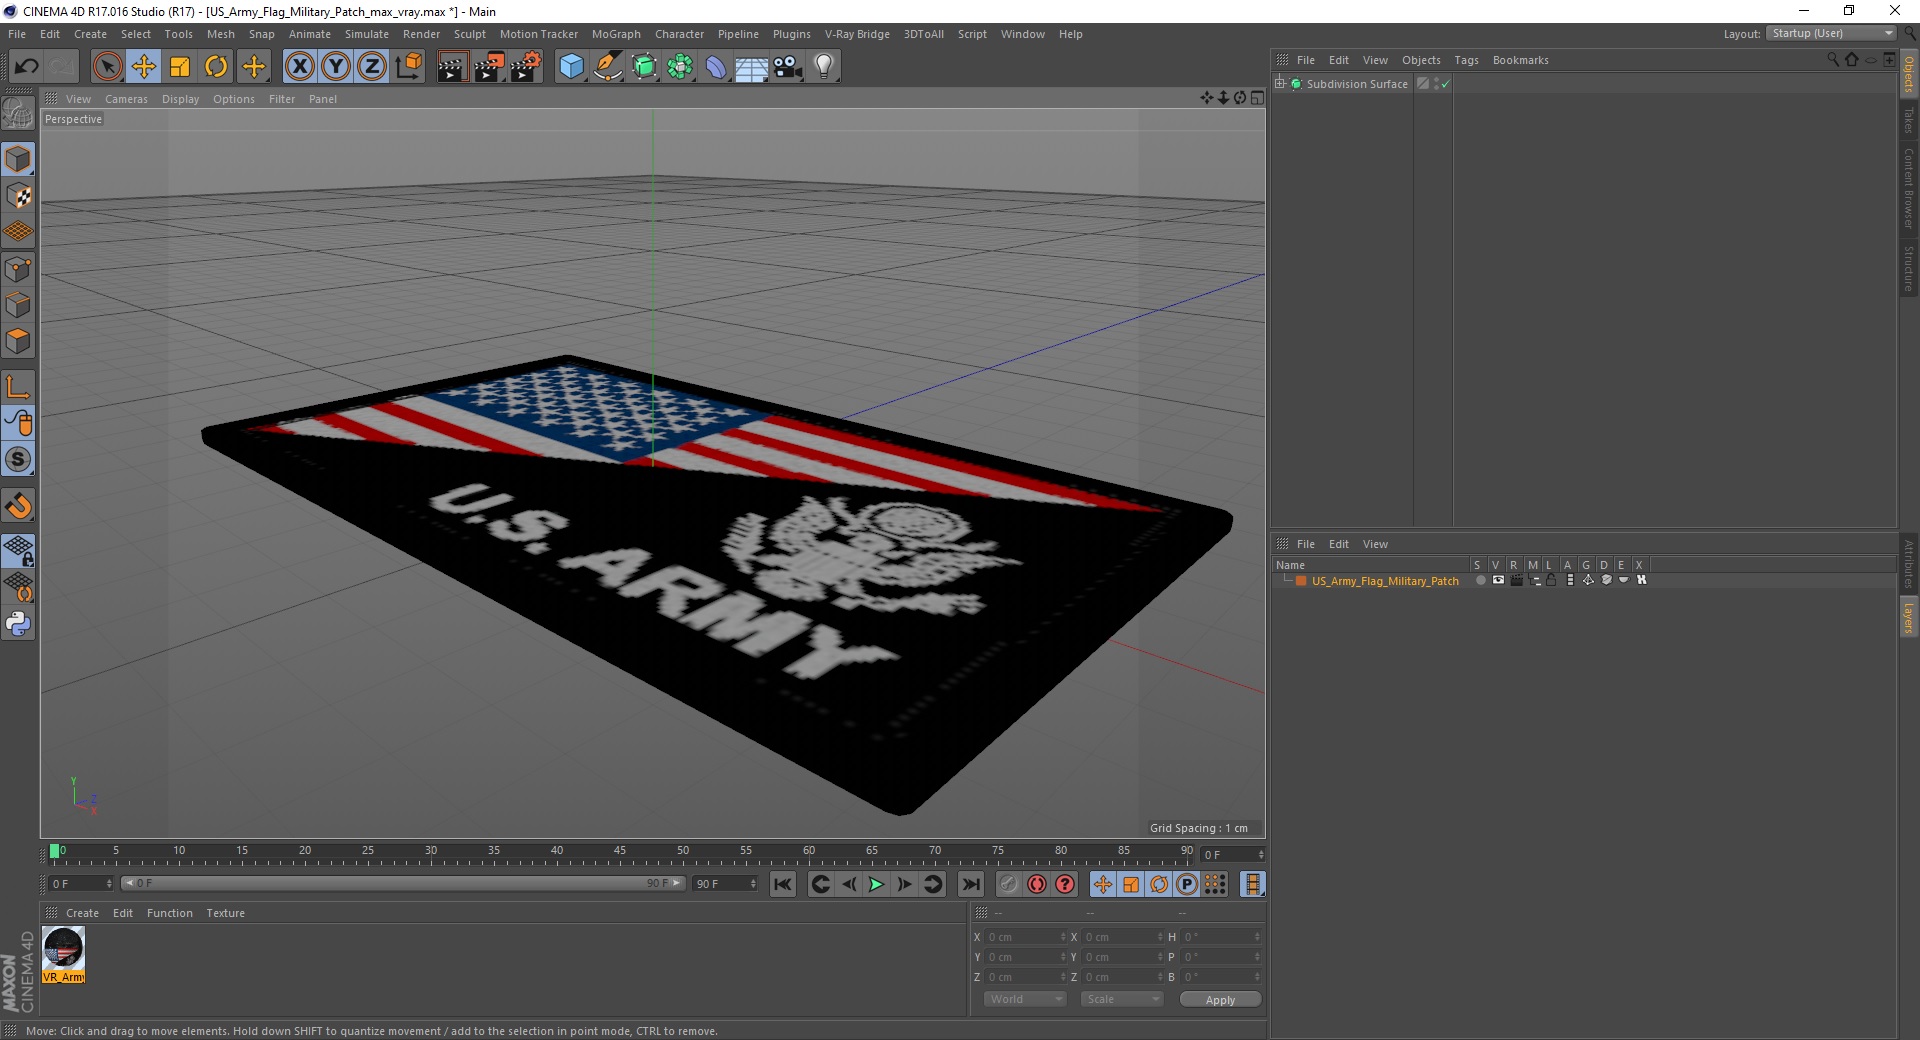Screen dimensions: 1920x1040
Task: Click the Axis L-shaped tool icon
Action: 18,387
